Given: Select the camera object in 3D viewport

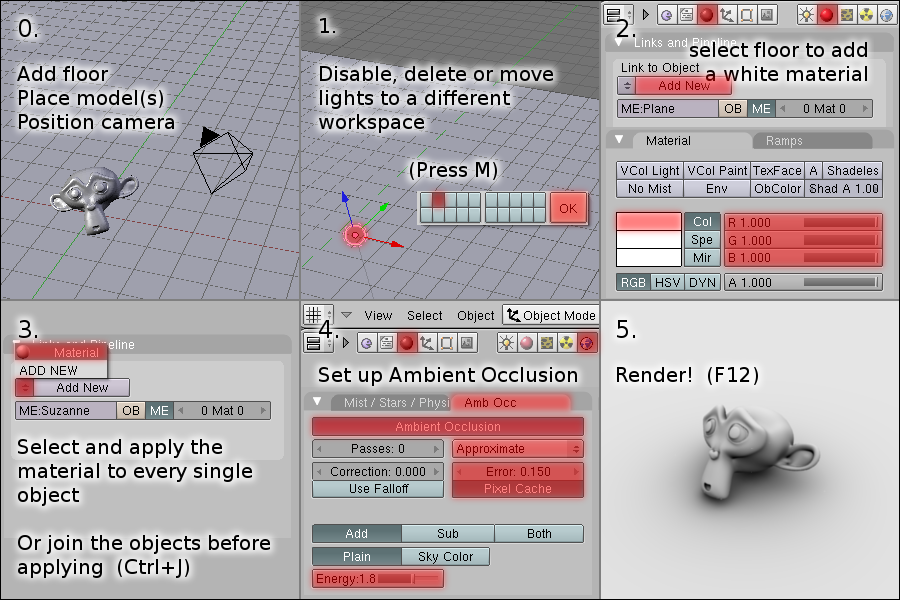Looking at the screenshot, I should [222, 160].
